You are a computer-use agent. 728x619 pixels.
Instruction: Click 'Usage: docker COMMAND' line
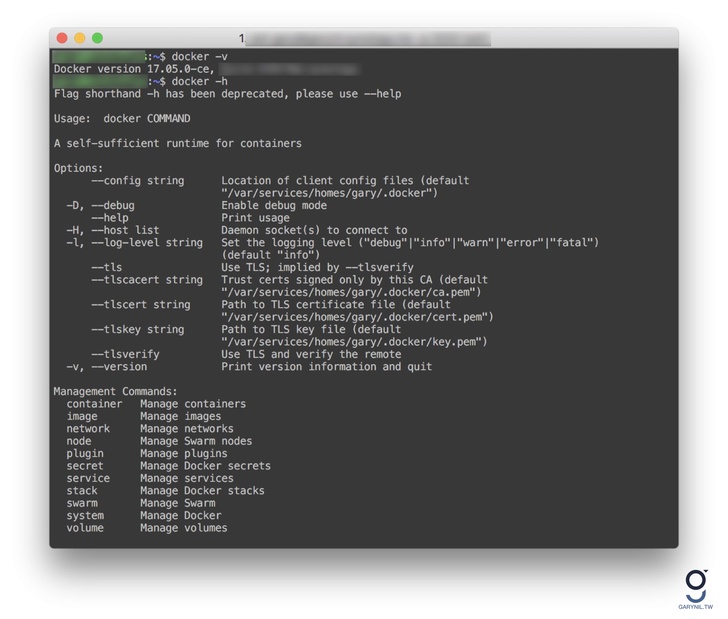coord(122,118)
